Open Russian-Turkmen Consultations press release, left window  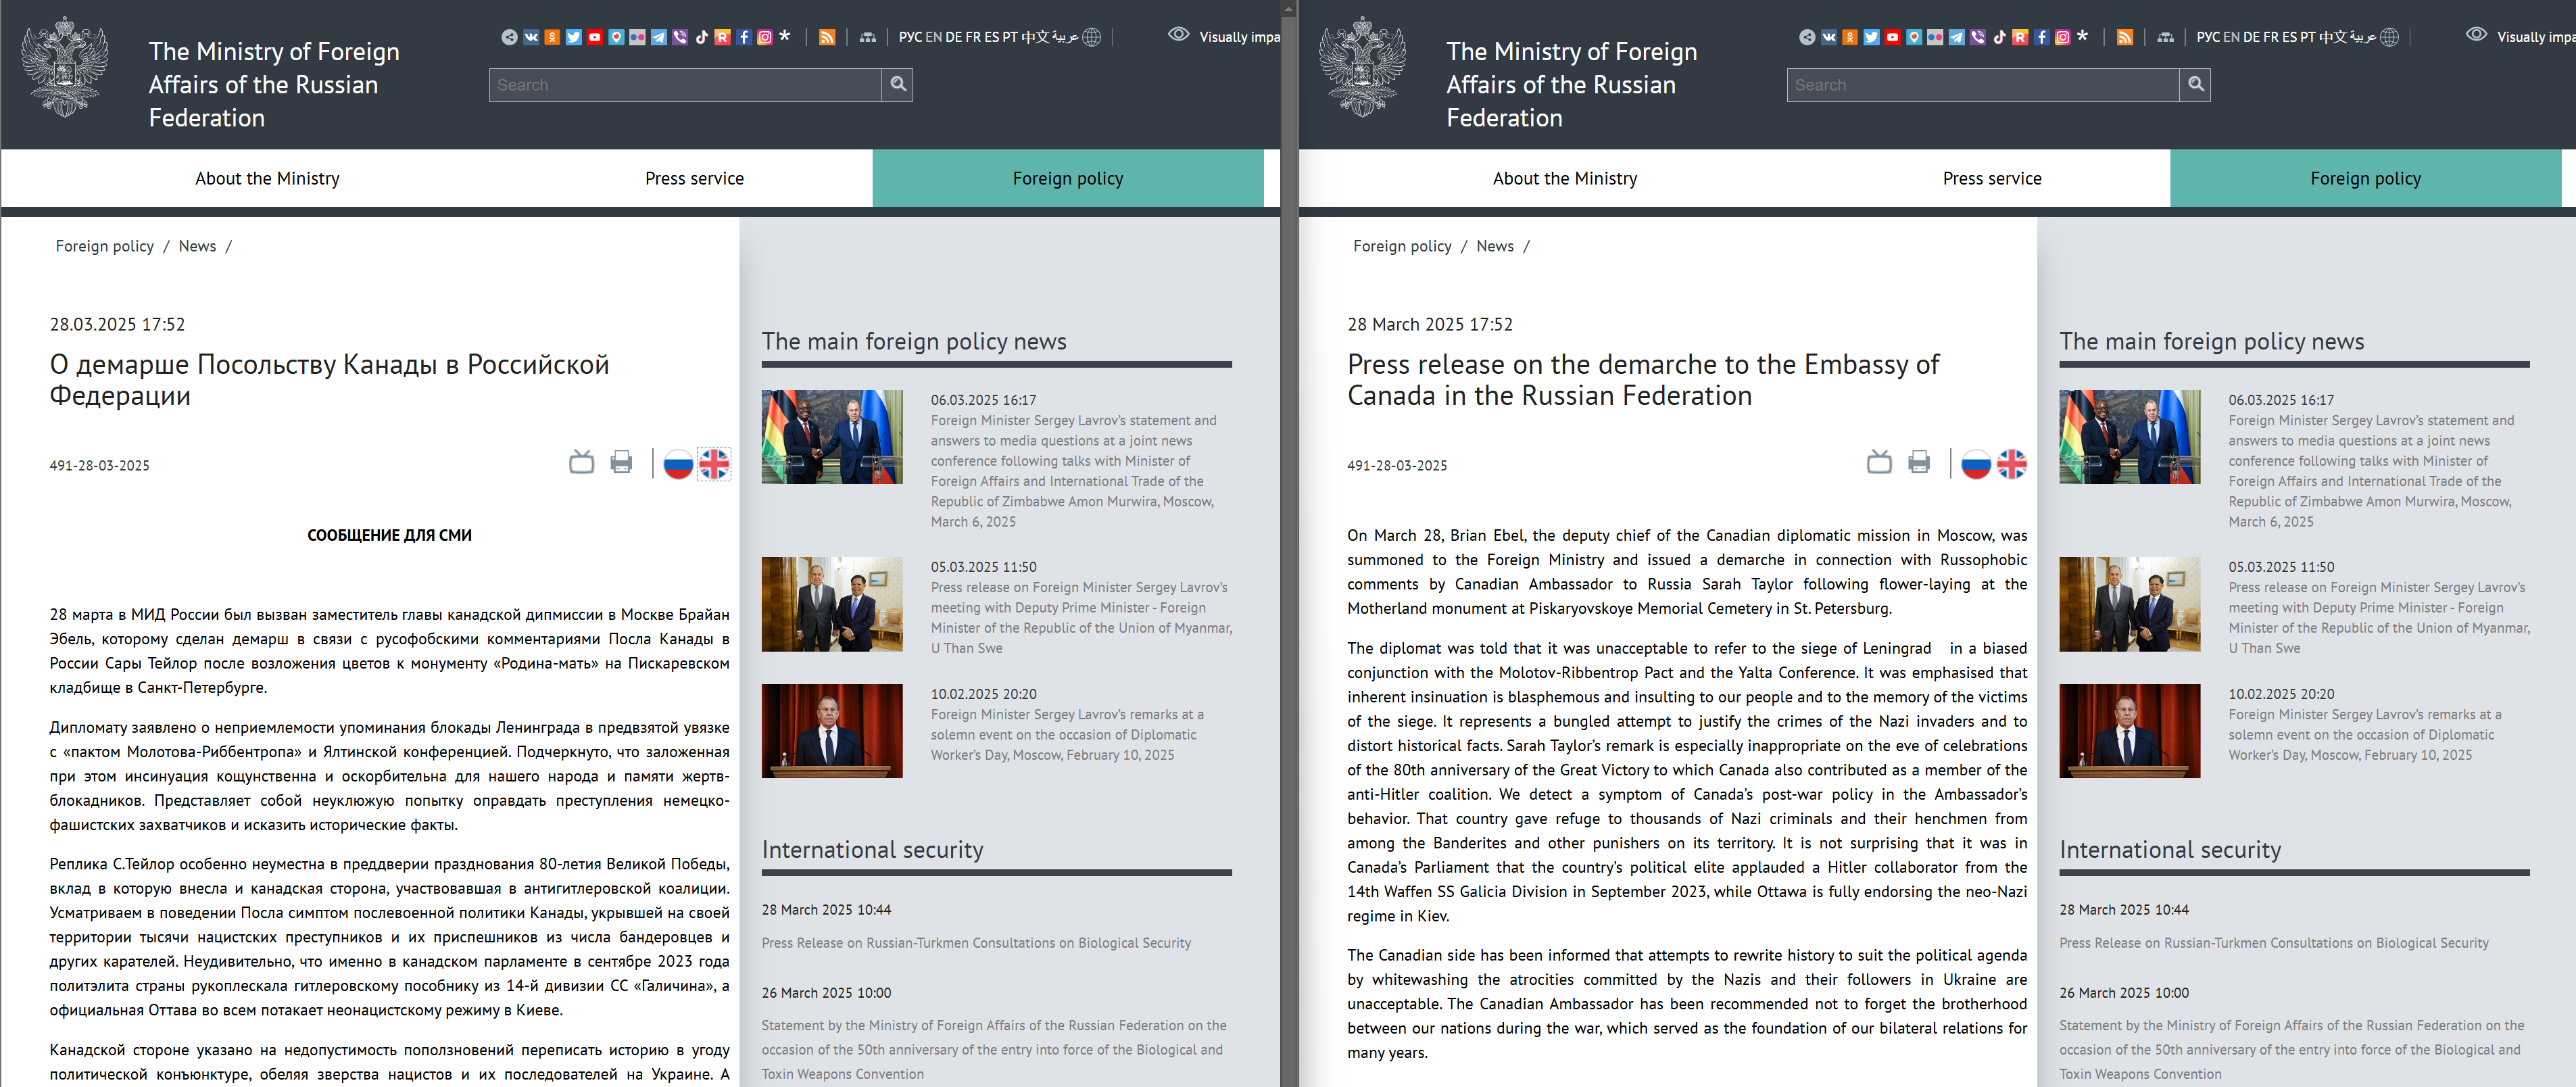click(x=976, y=943)
